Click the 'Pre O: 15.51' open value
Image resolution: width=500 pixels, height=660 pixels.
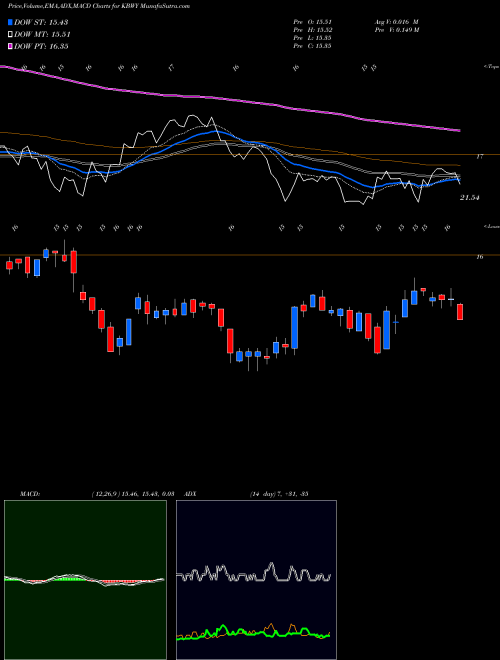click(314, 22)
